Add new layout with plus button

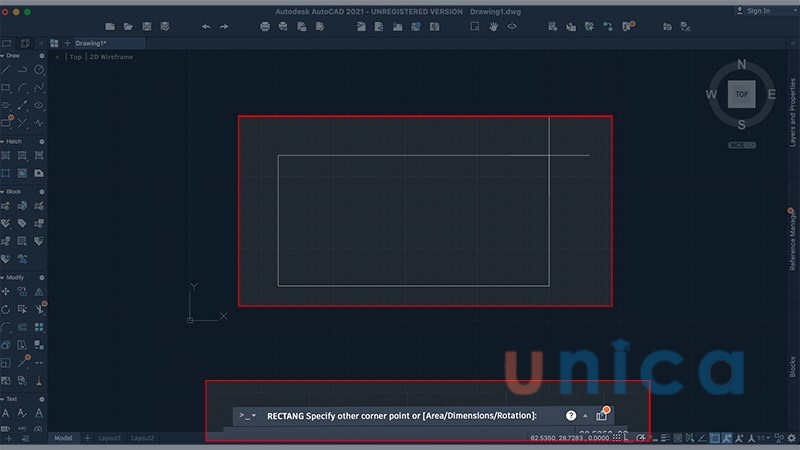pos(87,438)
